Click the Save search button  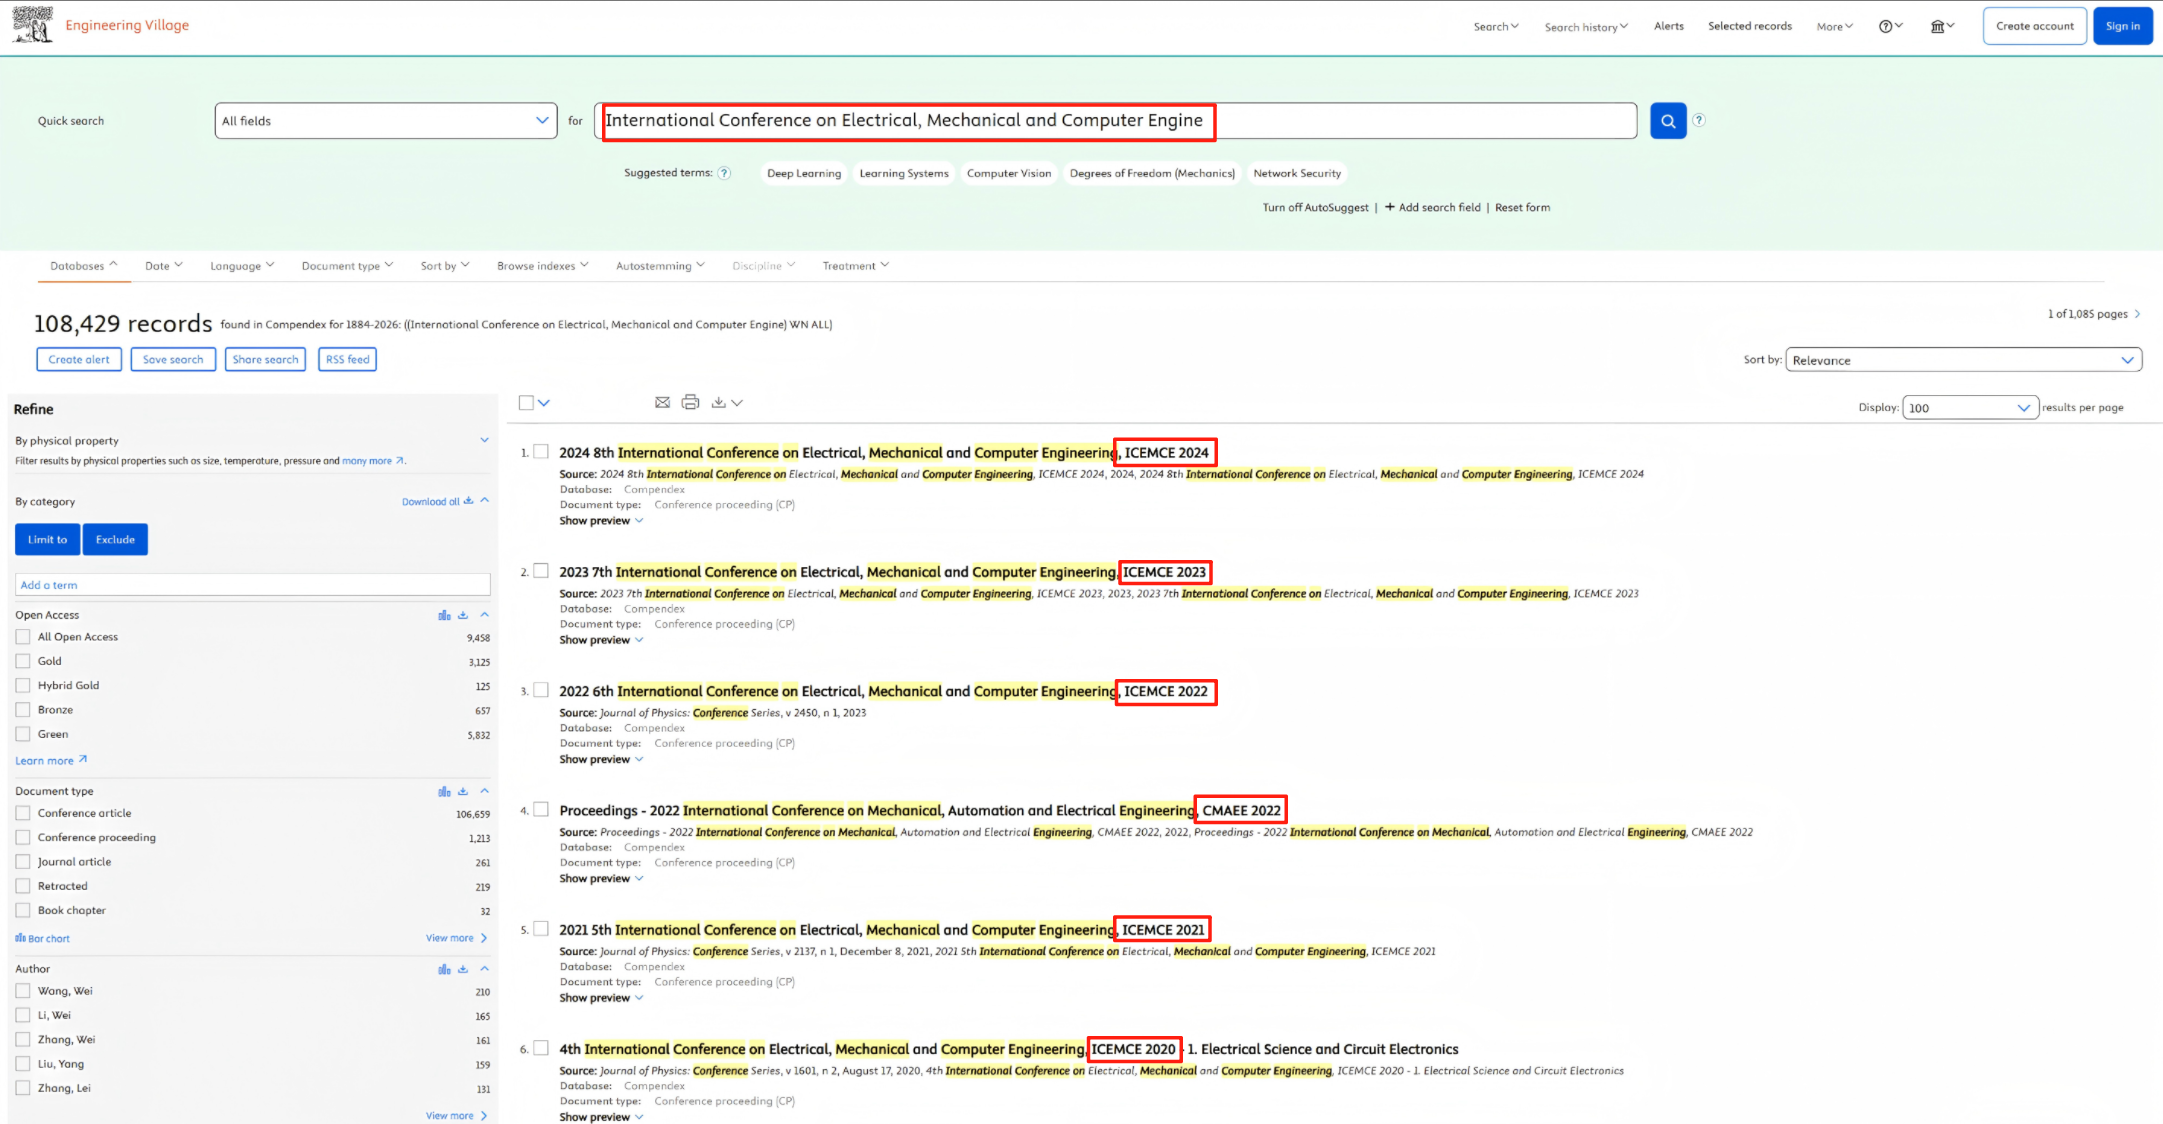pyautogui.click(x=173, y=360)
